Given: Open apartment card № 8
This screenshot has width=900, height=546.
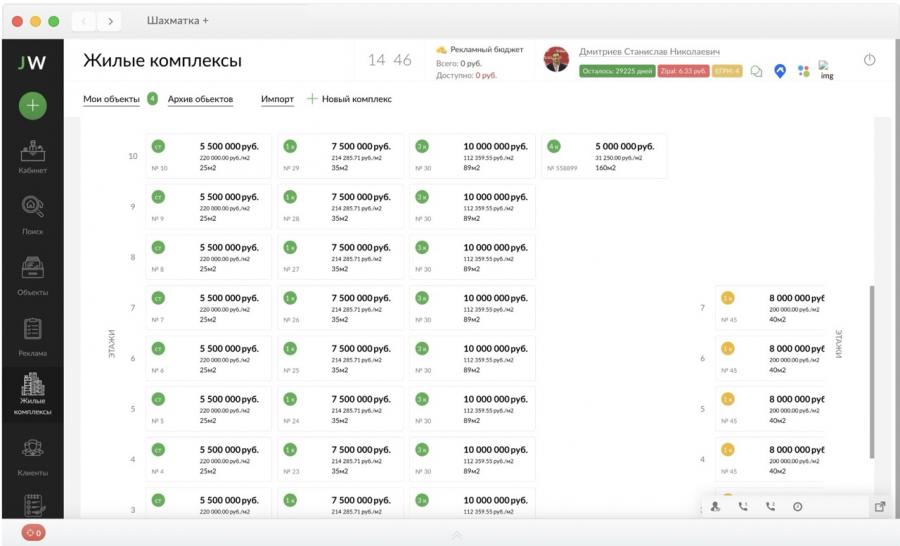Looking at the screenshot, I should coord(208,257).
